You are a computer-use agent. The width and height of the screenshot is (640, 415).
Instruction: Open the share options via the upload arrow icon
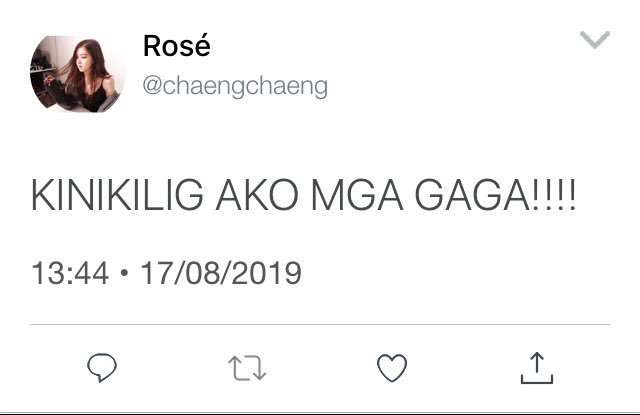(537, 368)
